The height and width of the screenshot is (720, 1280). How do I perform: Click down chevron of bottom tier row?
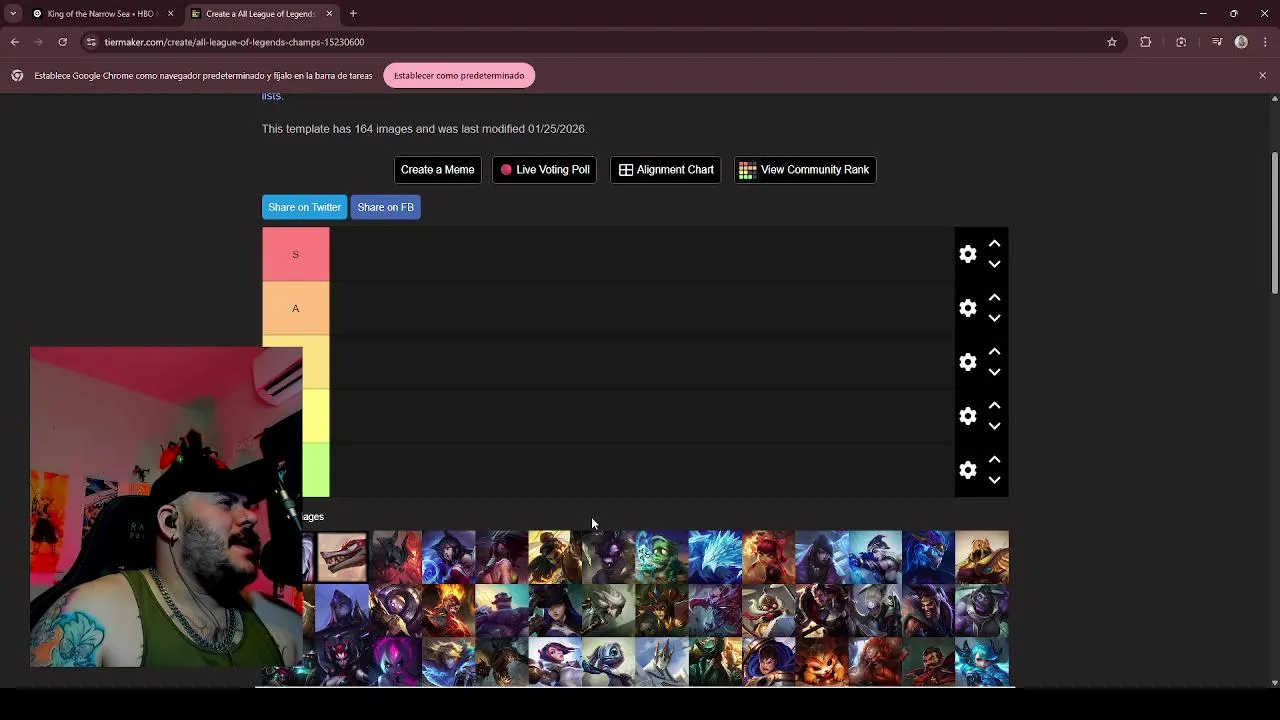click(994, 480)
